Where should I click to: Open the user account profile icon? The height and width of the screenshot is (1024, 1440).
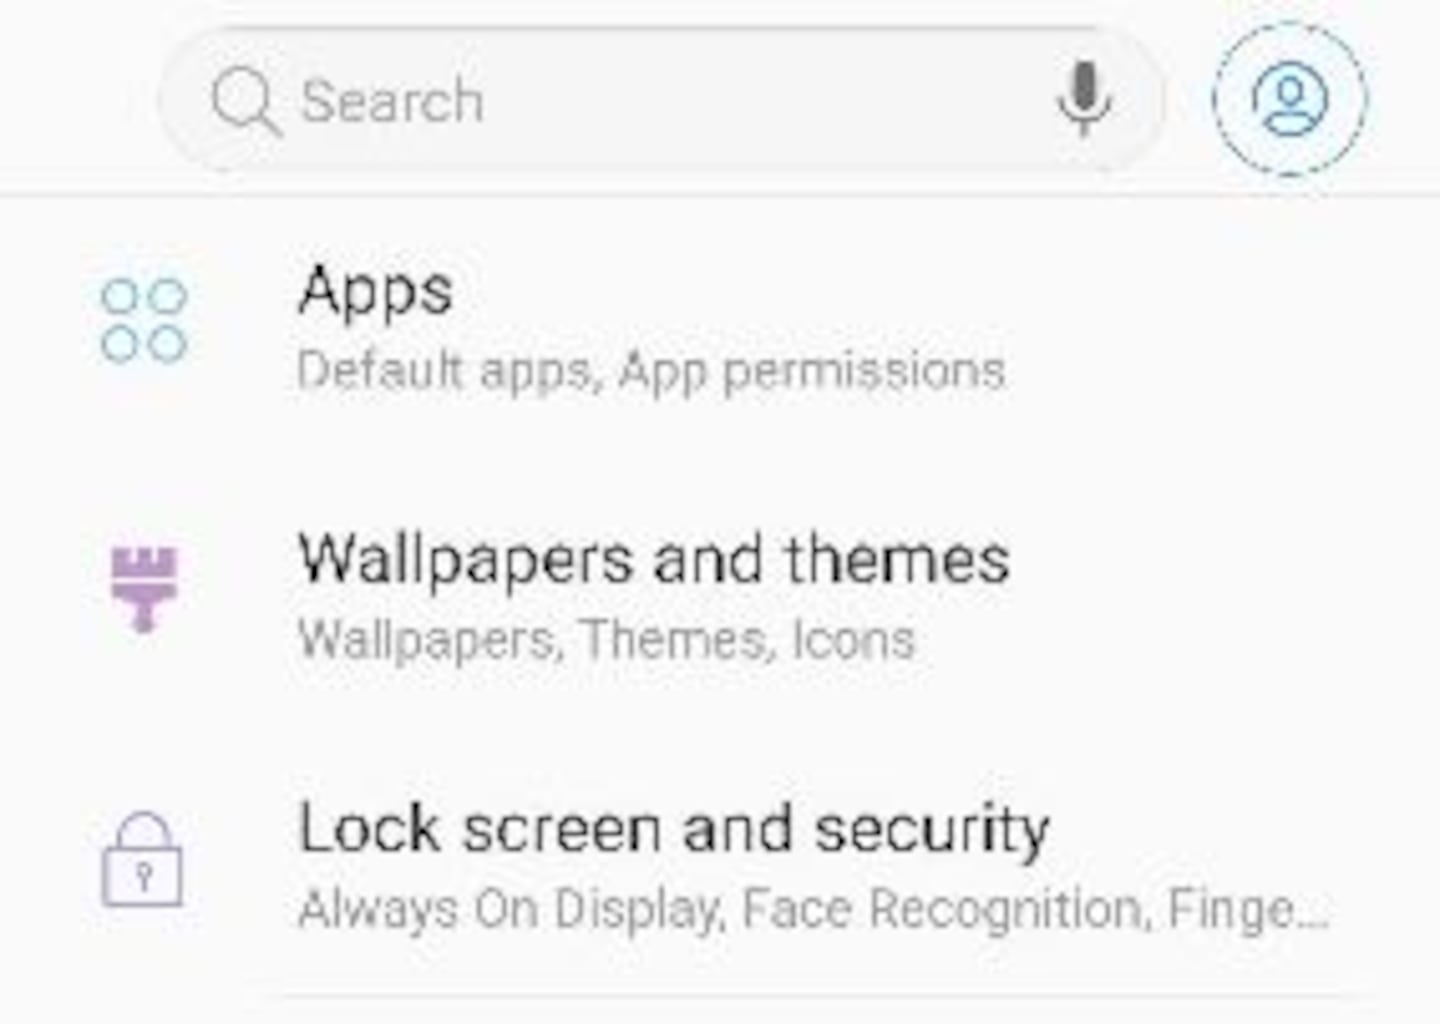pos(1289,99)
